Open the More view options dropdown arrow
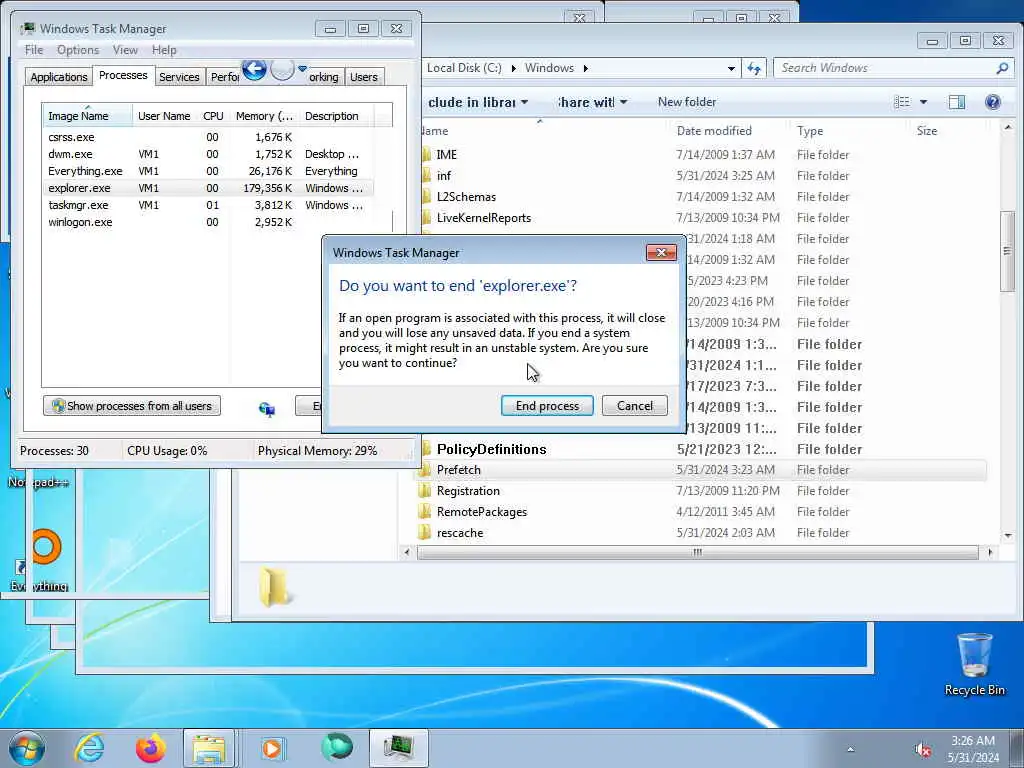This screenshot has height=768, width=1024. coord(923,102)
